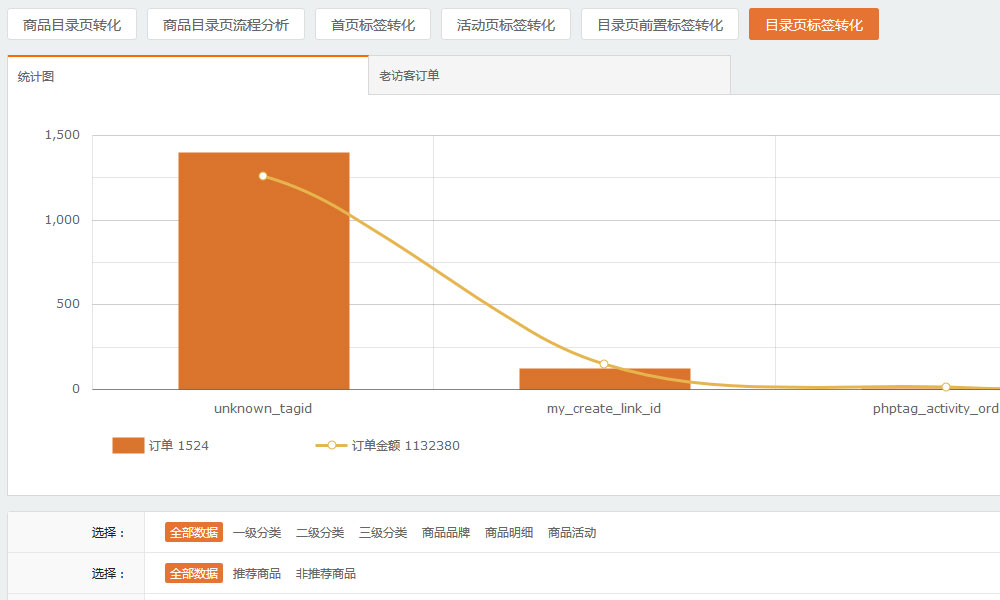This screenshot has width=1000, height=600.
Task: Switch to the 统计图 tab
Action: point(188,76)
